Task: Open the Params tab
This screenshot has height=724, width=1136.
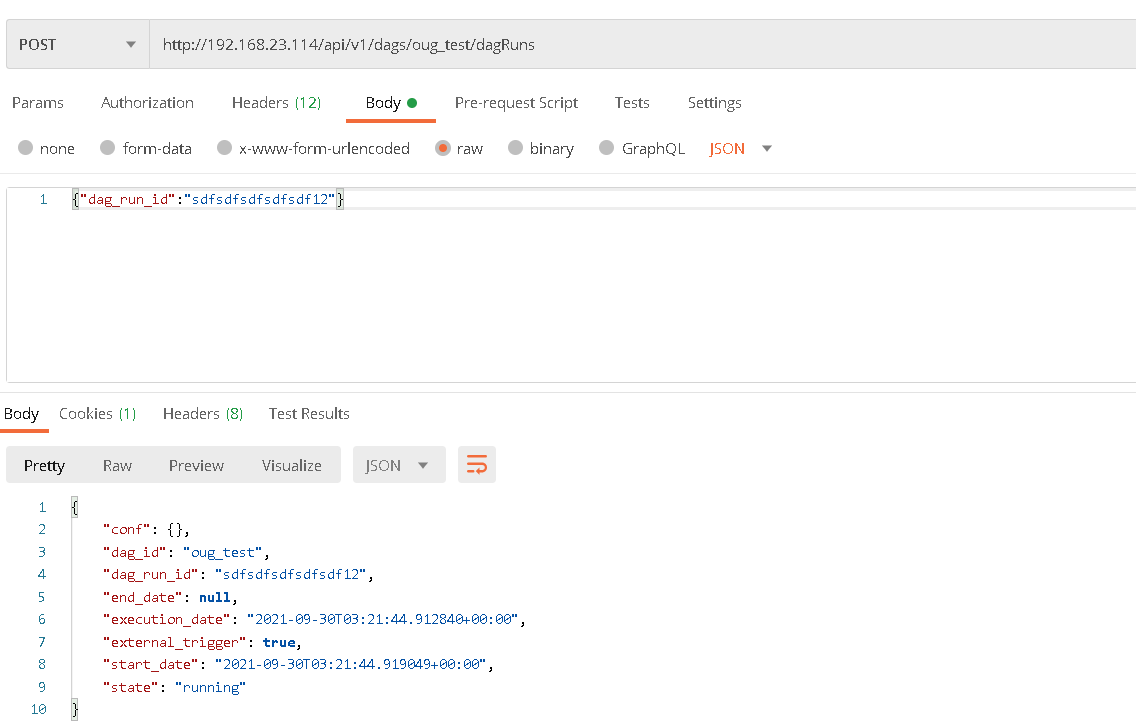Action: pos(38,103)
